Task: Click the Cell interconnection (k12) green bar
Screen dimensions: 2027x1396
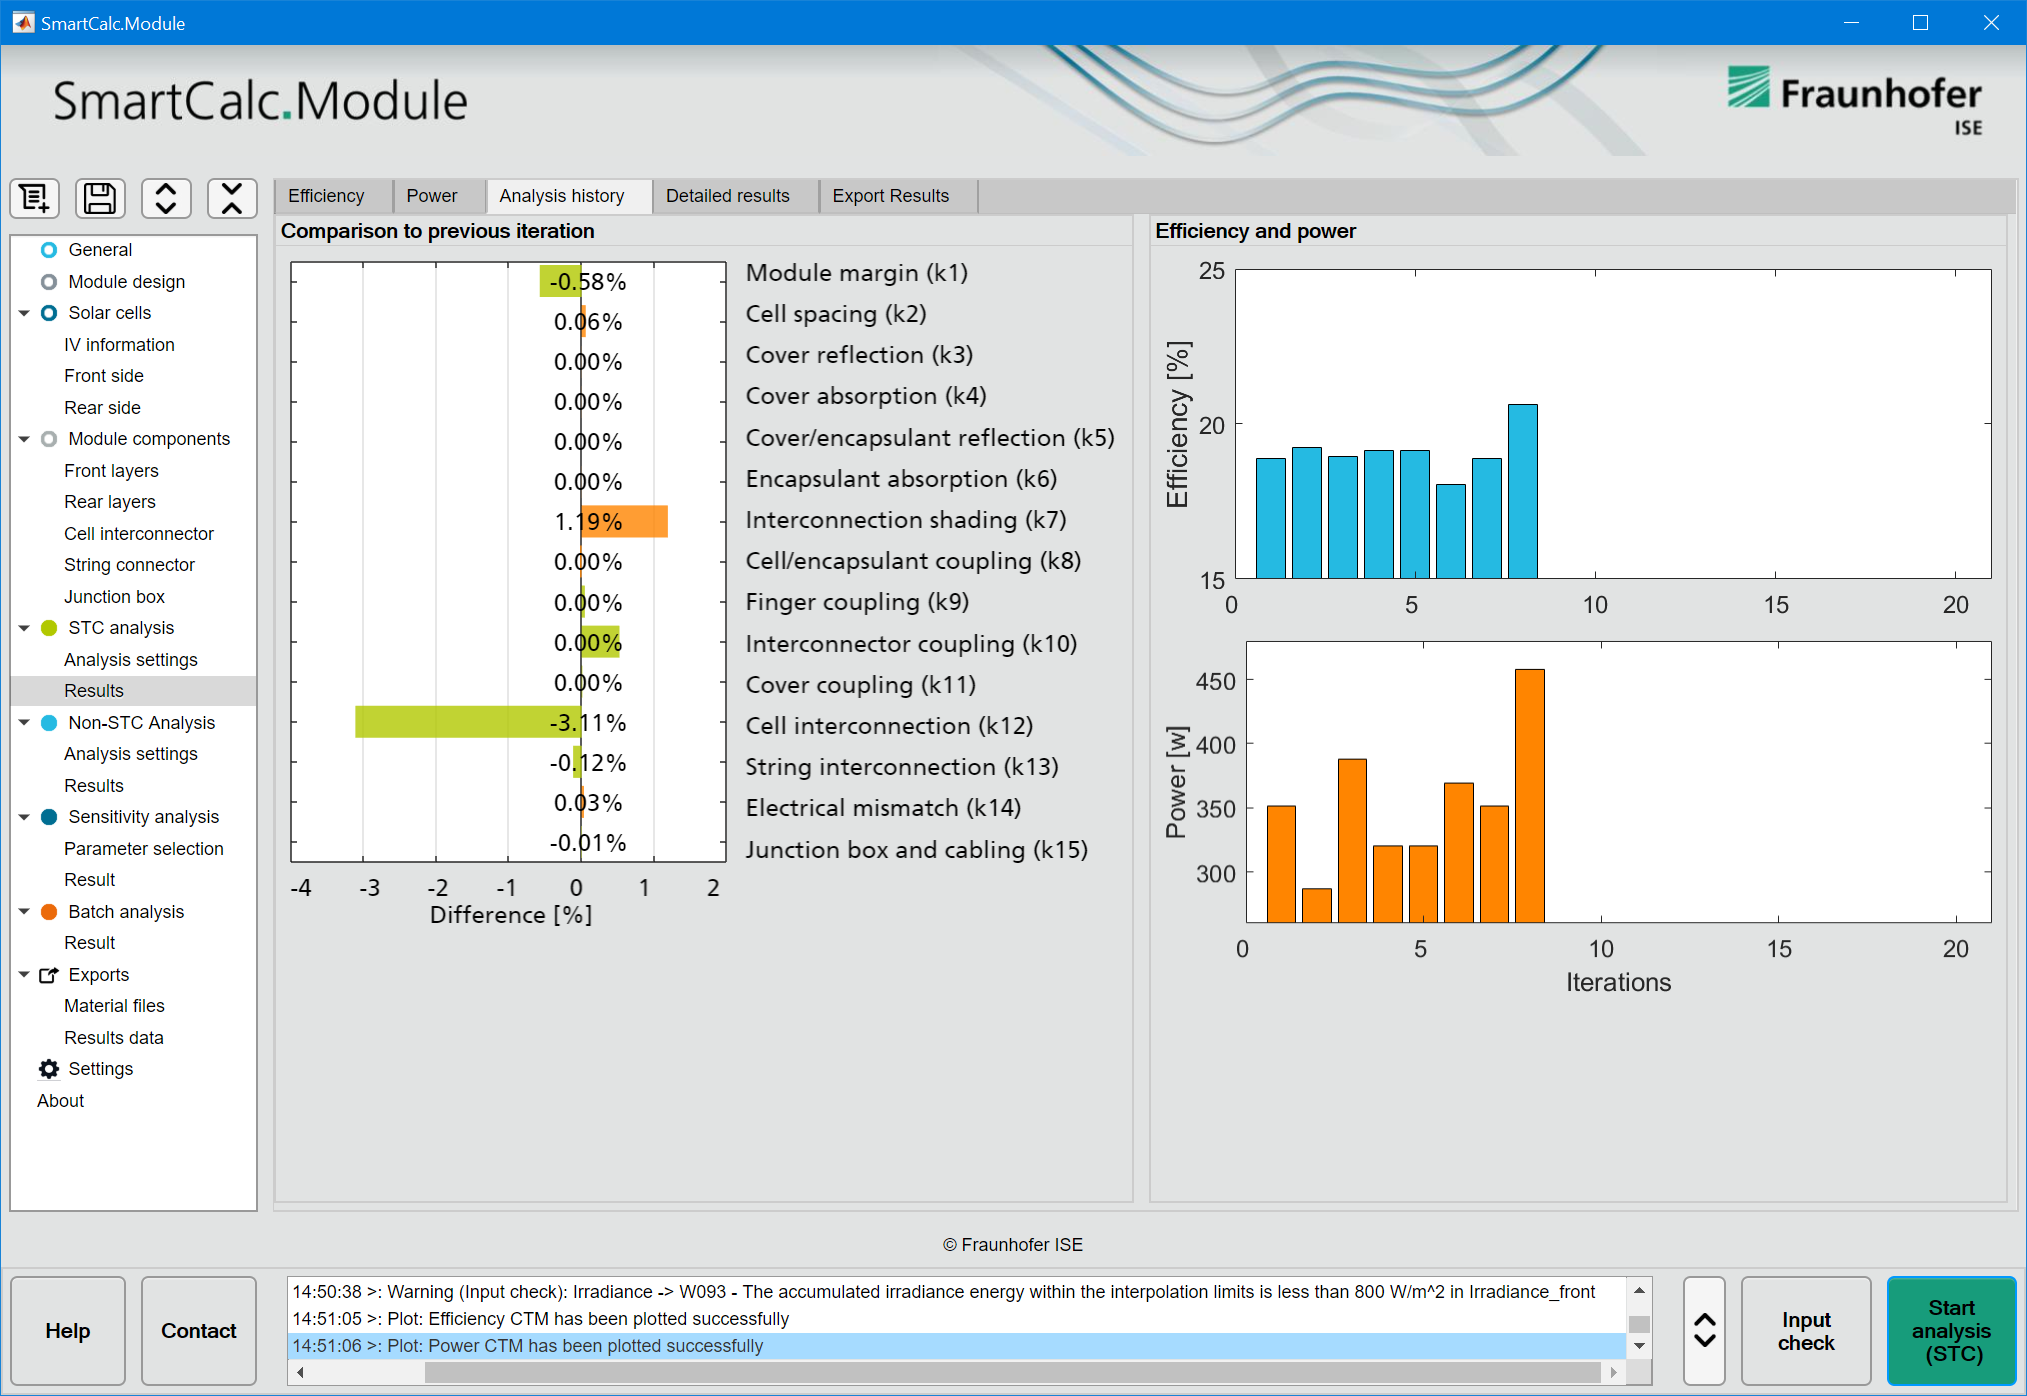Action: (x=468, y=722)
